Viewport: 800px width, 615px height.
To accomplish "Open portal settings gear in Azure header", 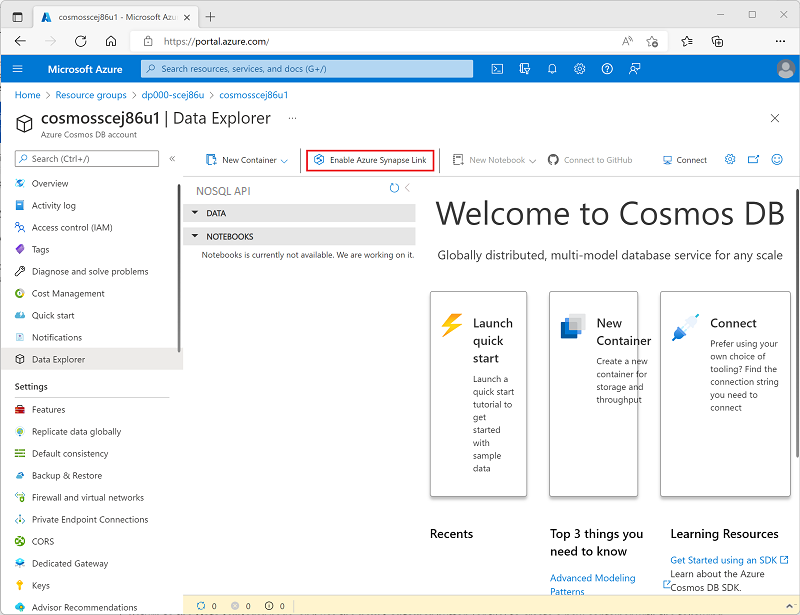I will pyautogui.click(x=580, y=69).
